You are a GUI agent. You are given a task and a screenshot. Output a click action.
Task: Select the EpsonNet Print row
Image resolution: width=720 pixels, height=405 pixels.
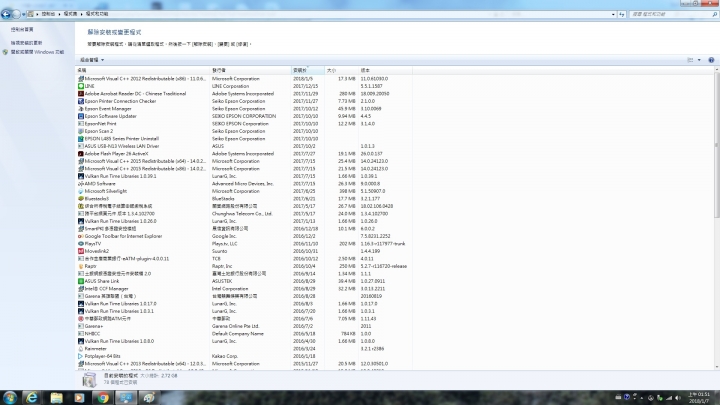point(243,124)
